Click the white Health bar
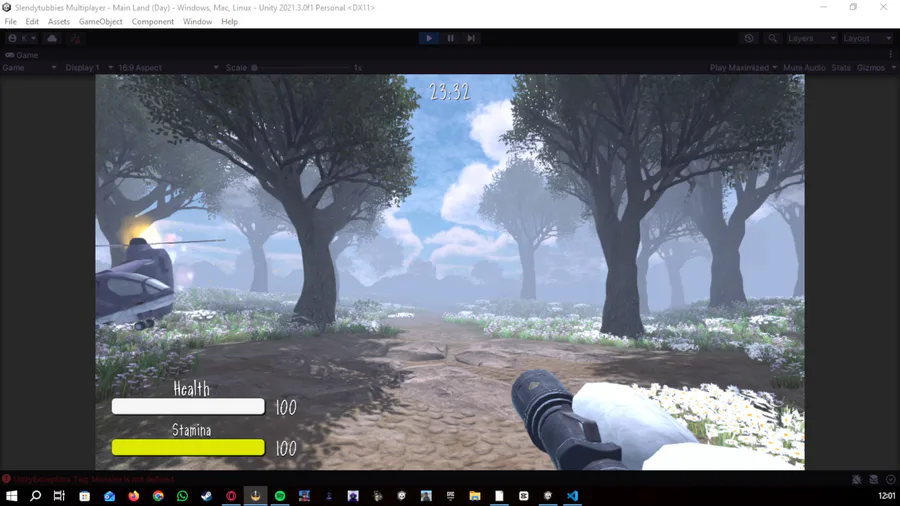This screenshot has width=900, height=506. pos(188,407)
